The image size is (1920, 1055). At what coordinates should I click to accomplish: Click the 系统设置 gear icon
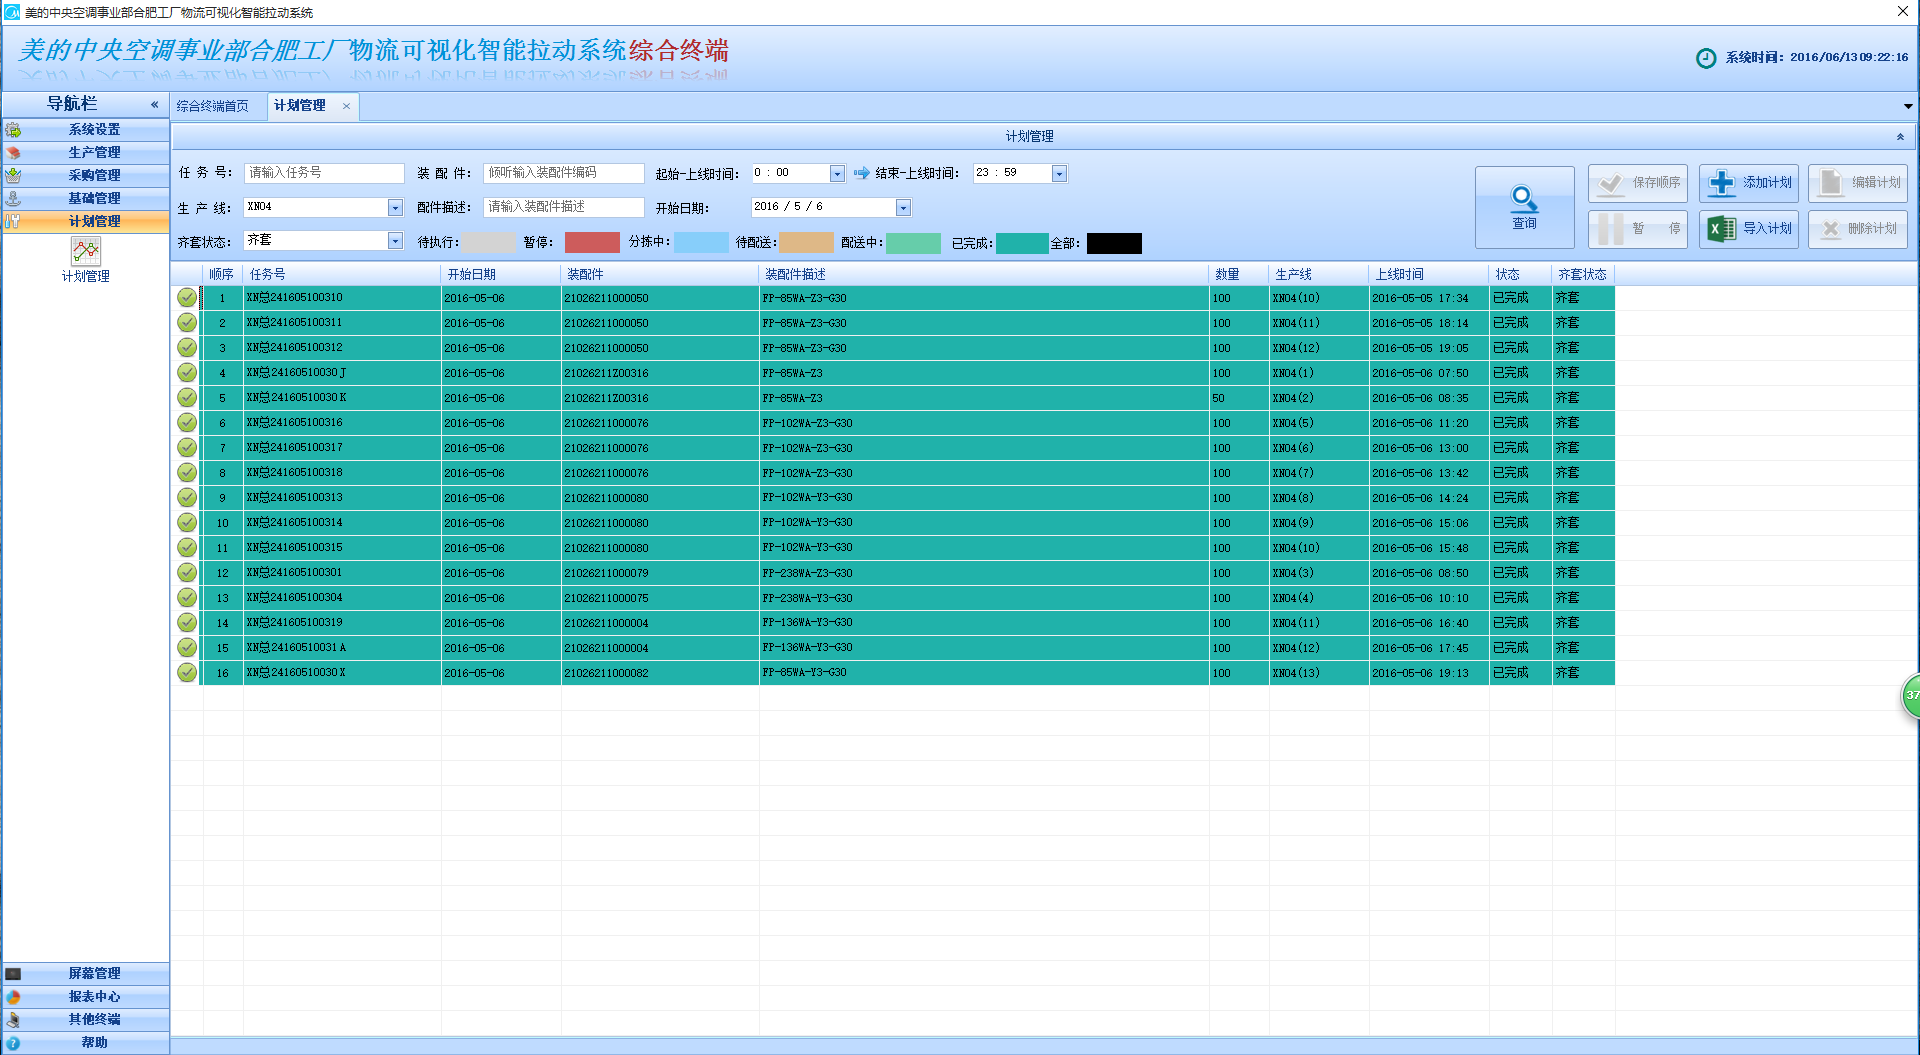(x=14, y=129)
